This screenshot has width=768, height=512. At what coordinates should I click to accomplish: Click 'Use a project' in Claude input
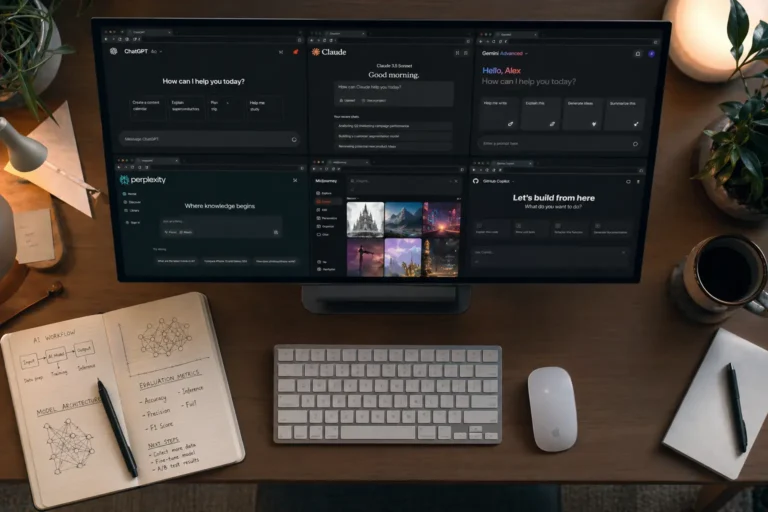pyautogui.click(x=374, y=100)
